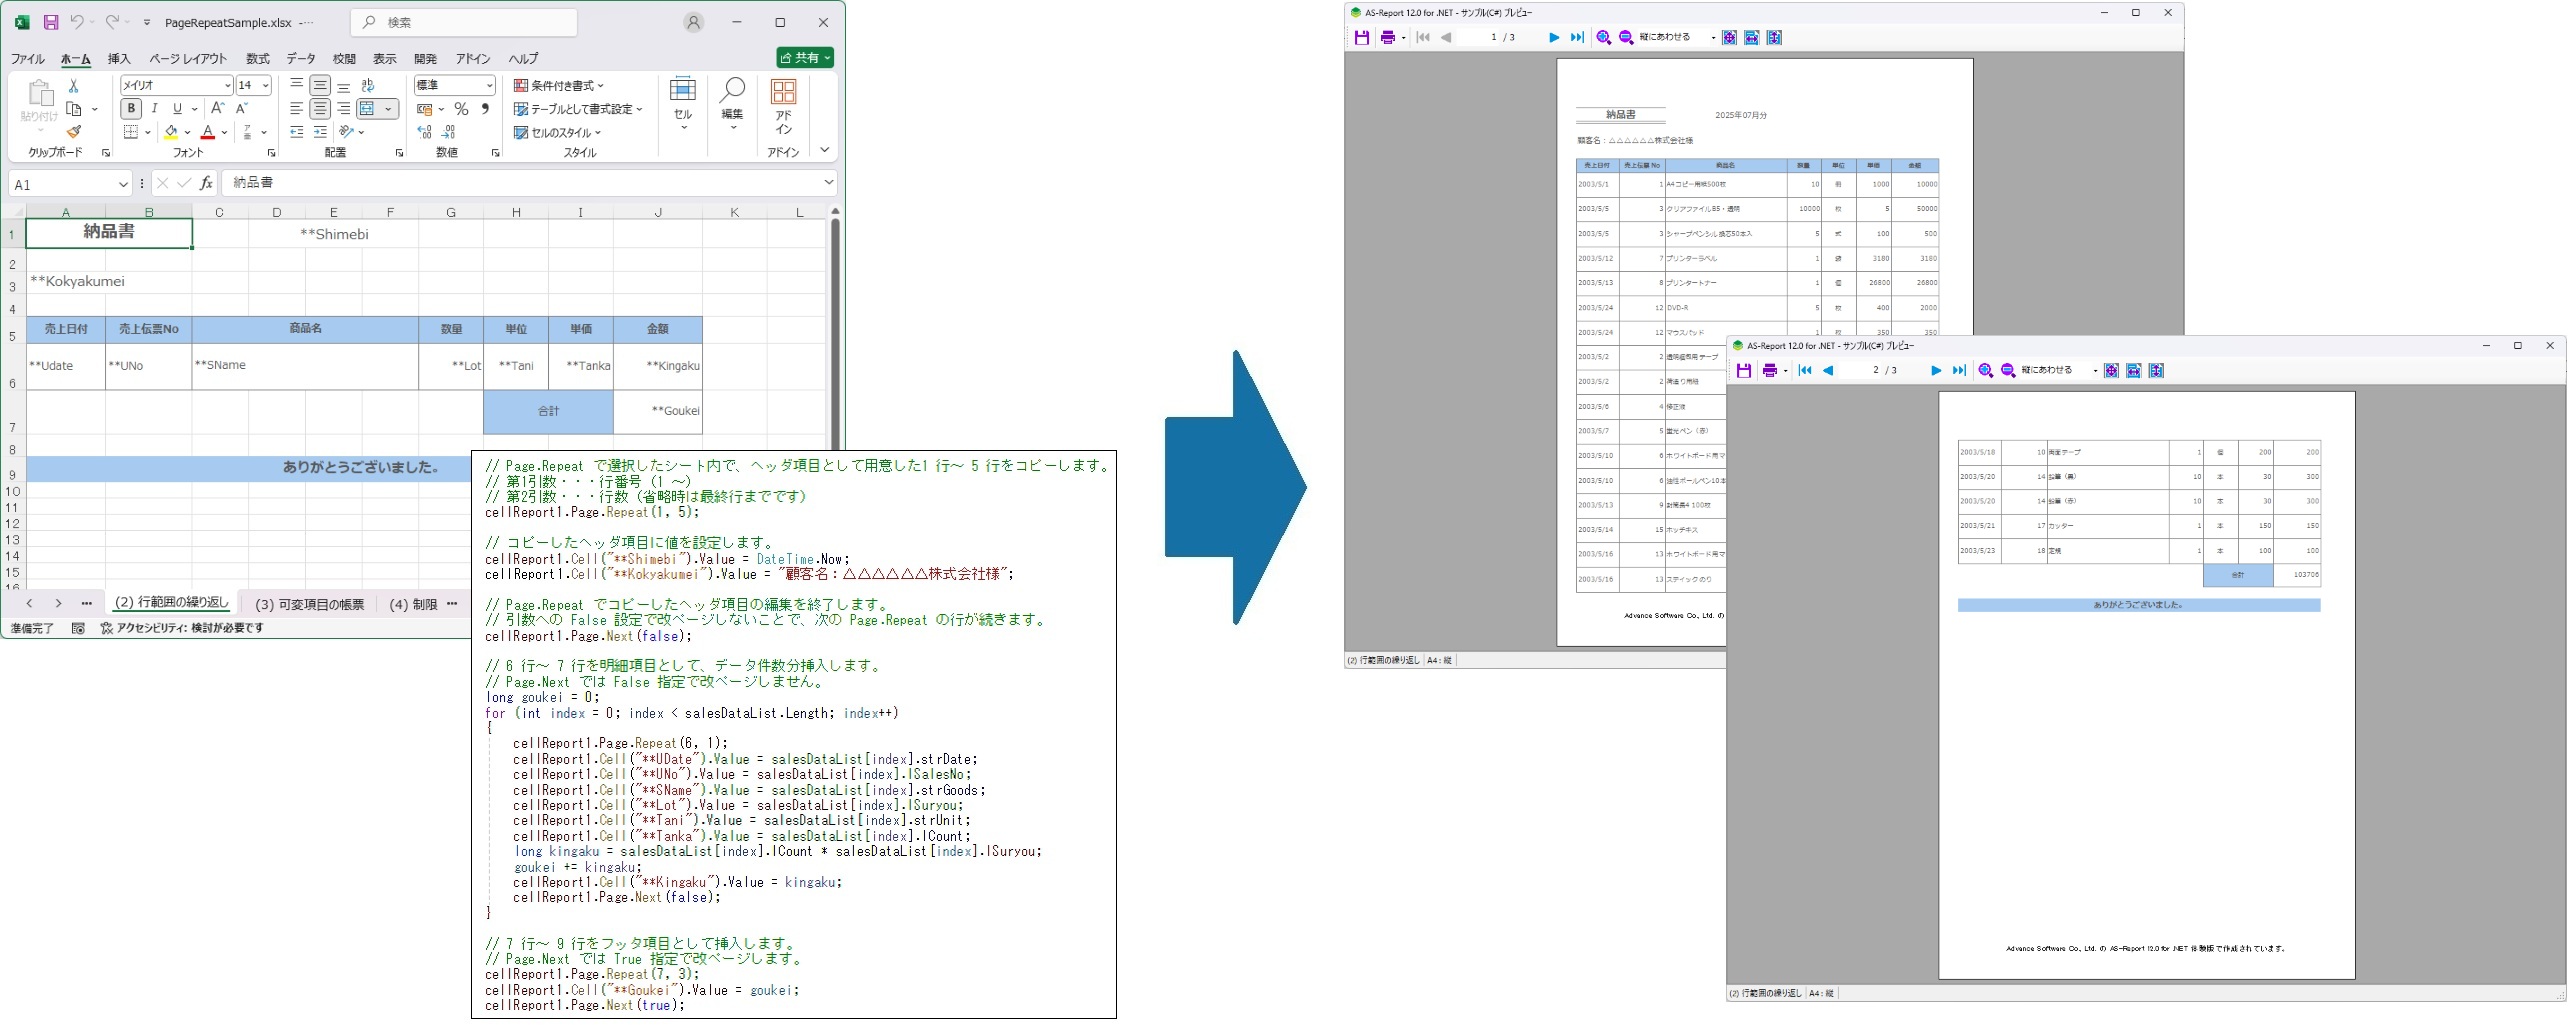Image resolution: width=2570 pixels, height=1025 pixels.
Task: Jump to first page in the 2/3 preview
Action: pos(1805,371)
